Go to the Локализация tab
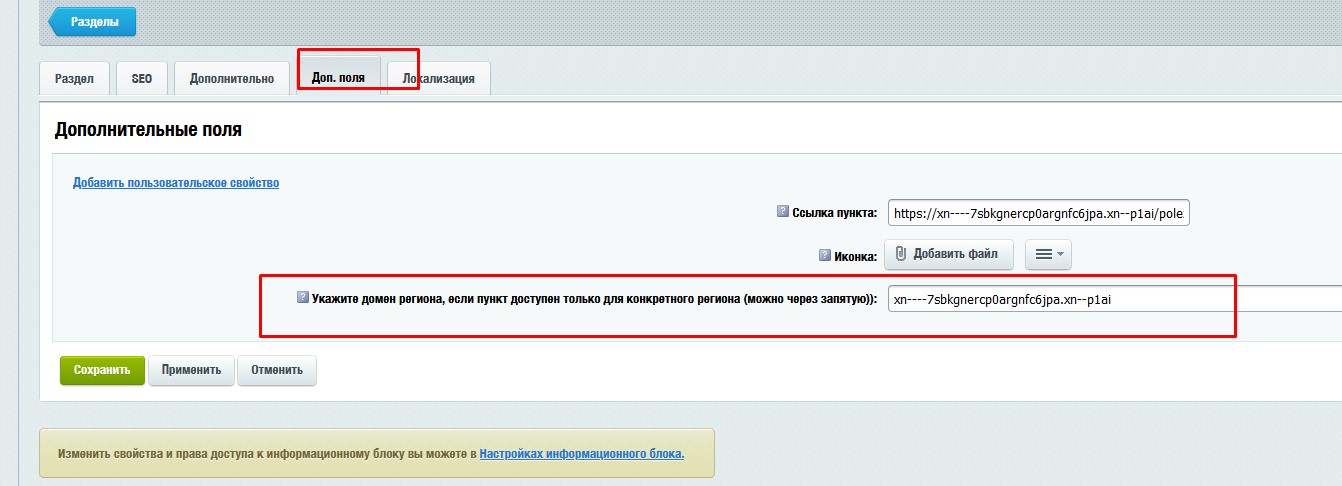1342x486 pixels. [439, 78]
